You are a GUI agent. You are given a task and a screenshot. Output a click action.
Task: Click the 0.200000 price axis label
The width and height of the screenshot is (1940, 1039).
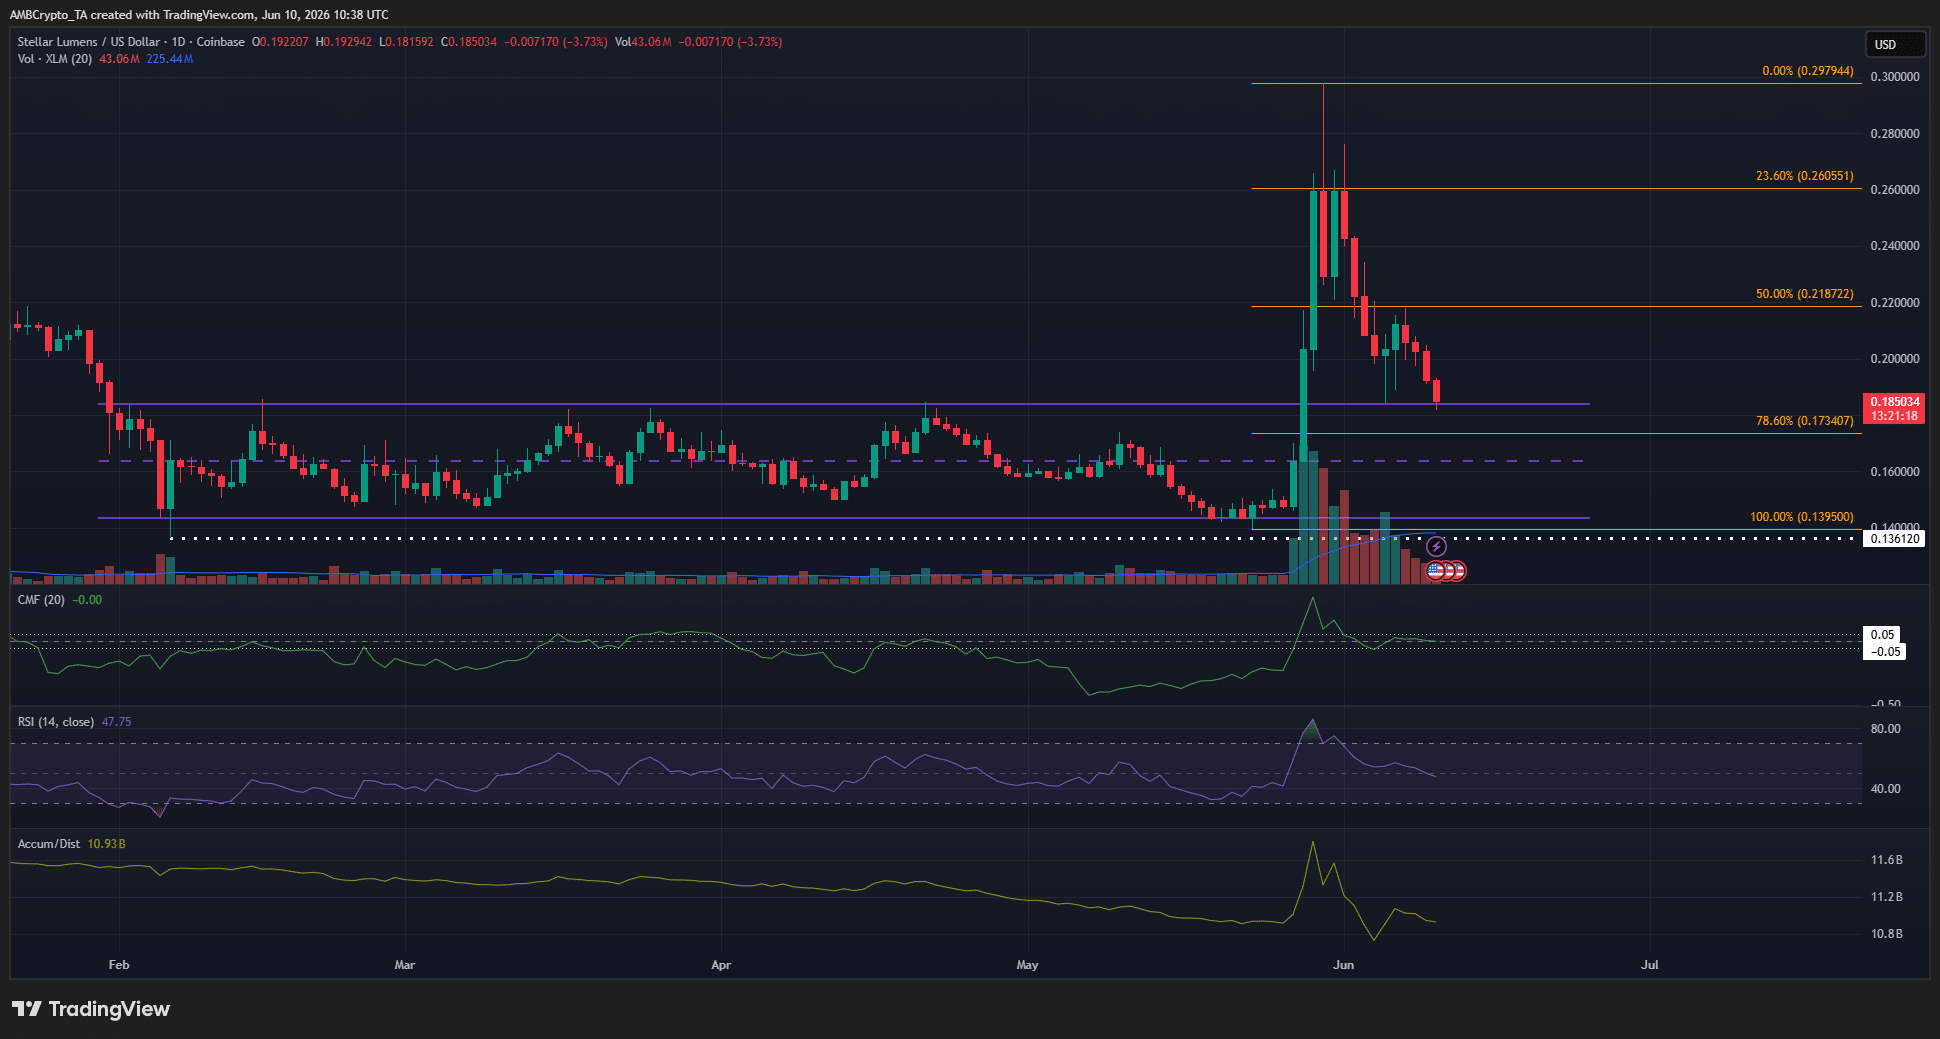point(1895,359)
